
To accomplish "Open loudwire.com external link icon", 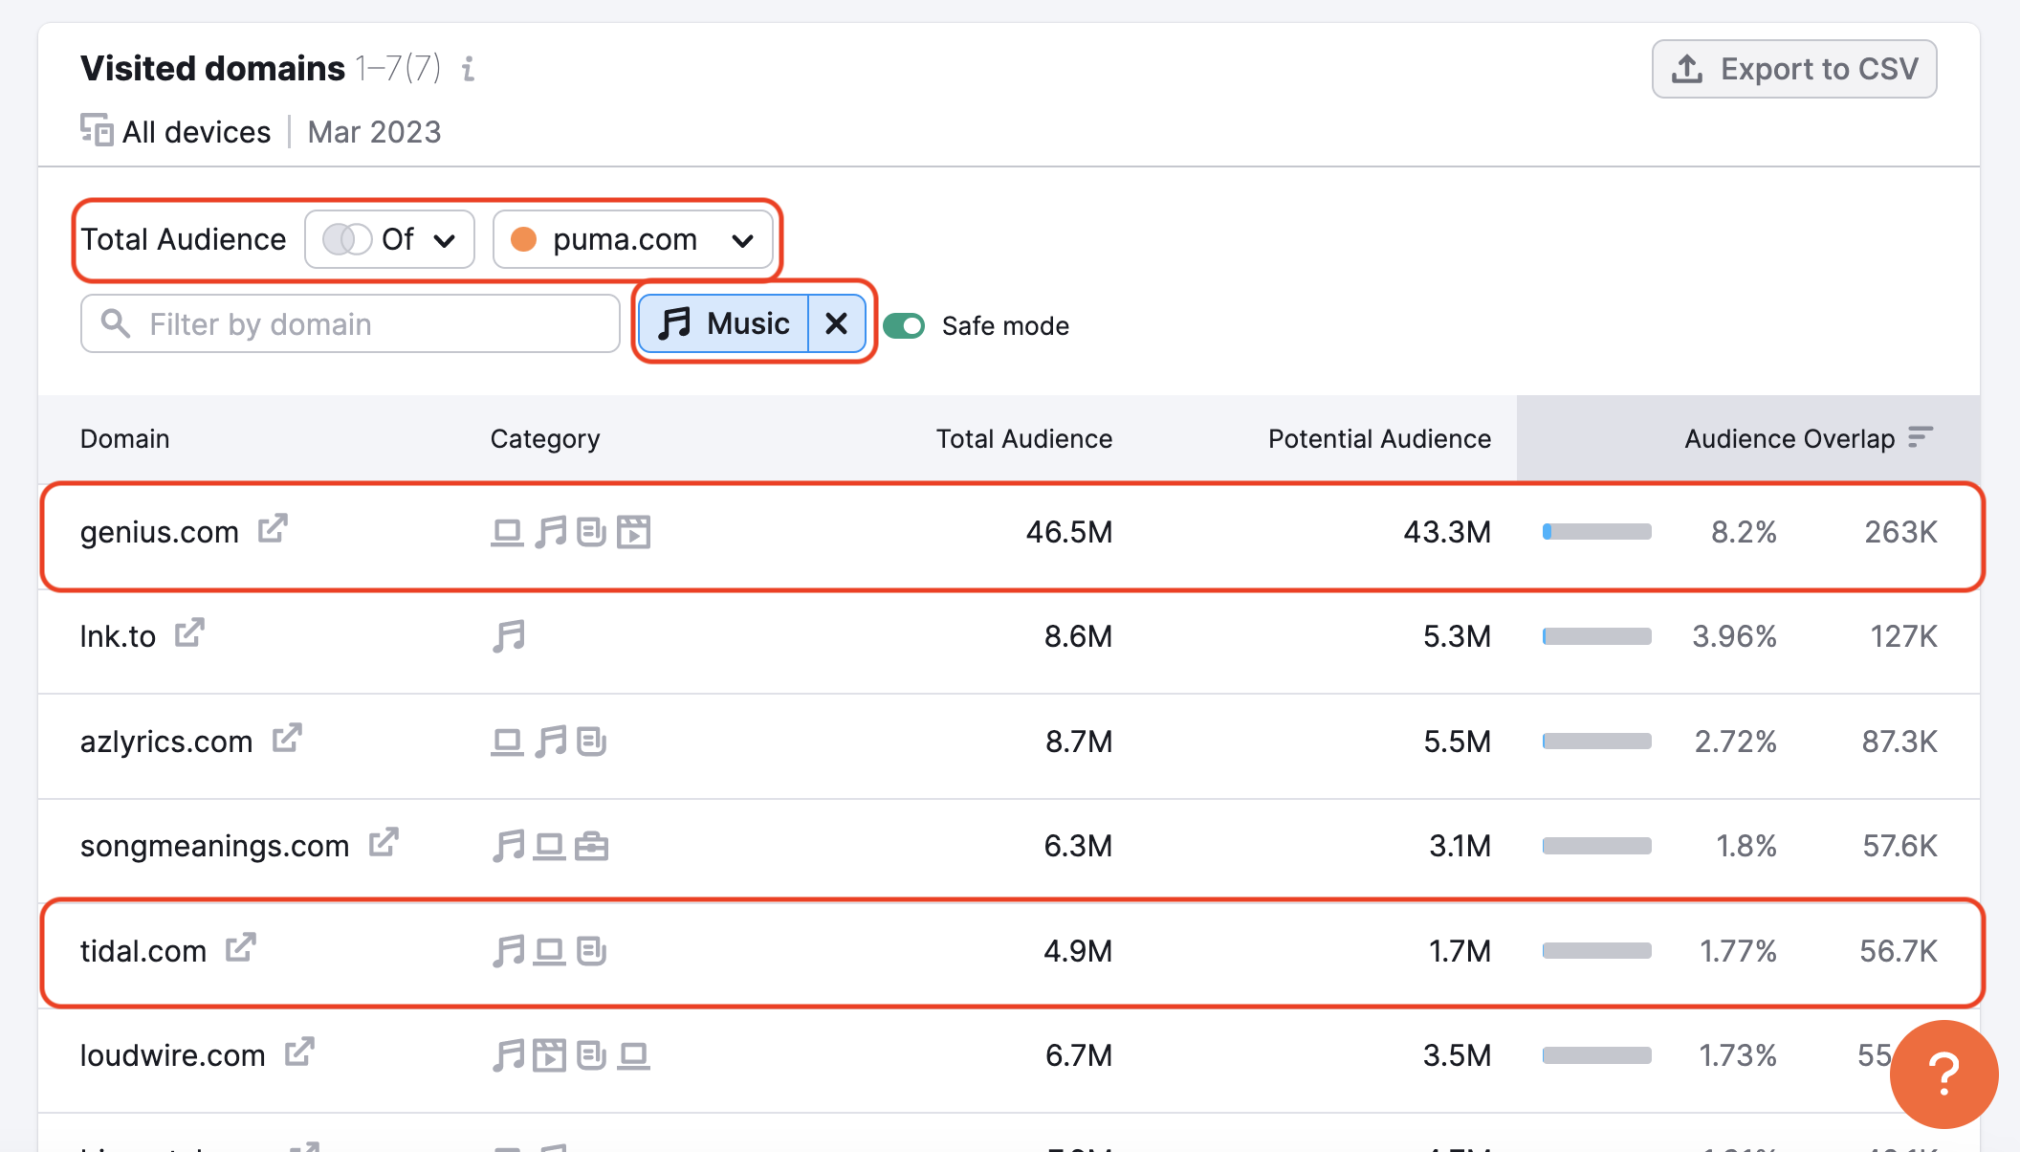I will (x=299, y=1052).
